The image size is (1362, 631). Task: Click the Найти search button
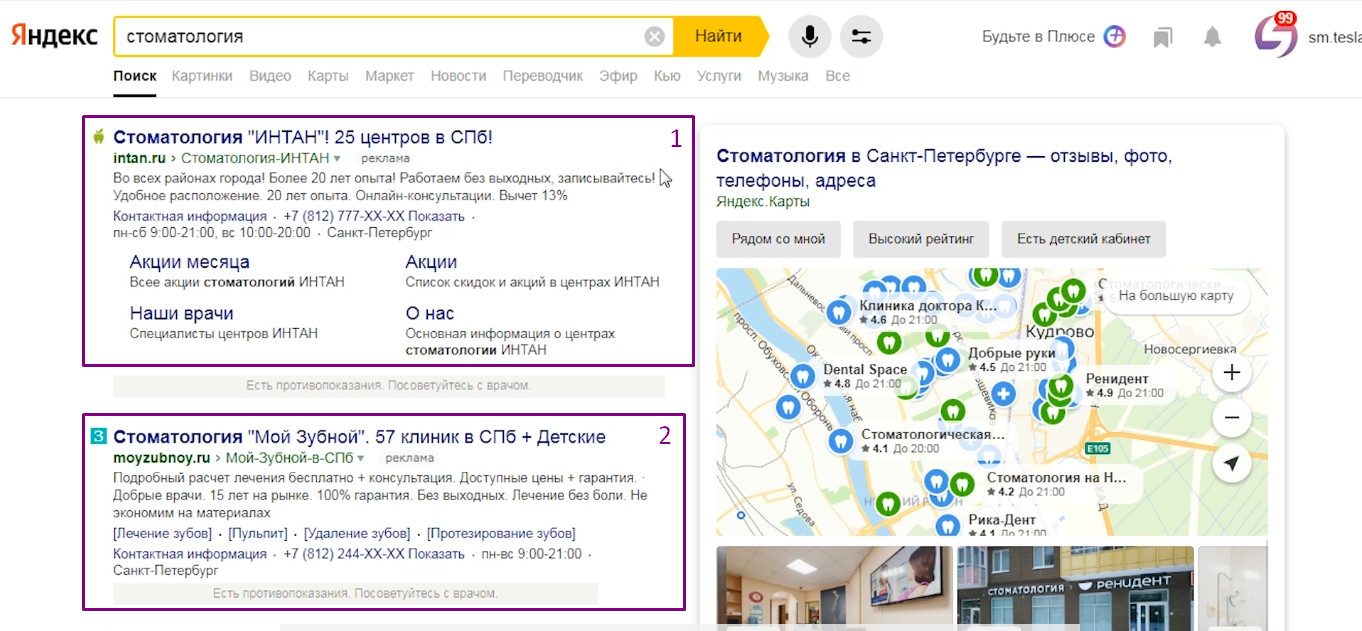[x=718, y=37]
